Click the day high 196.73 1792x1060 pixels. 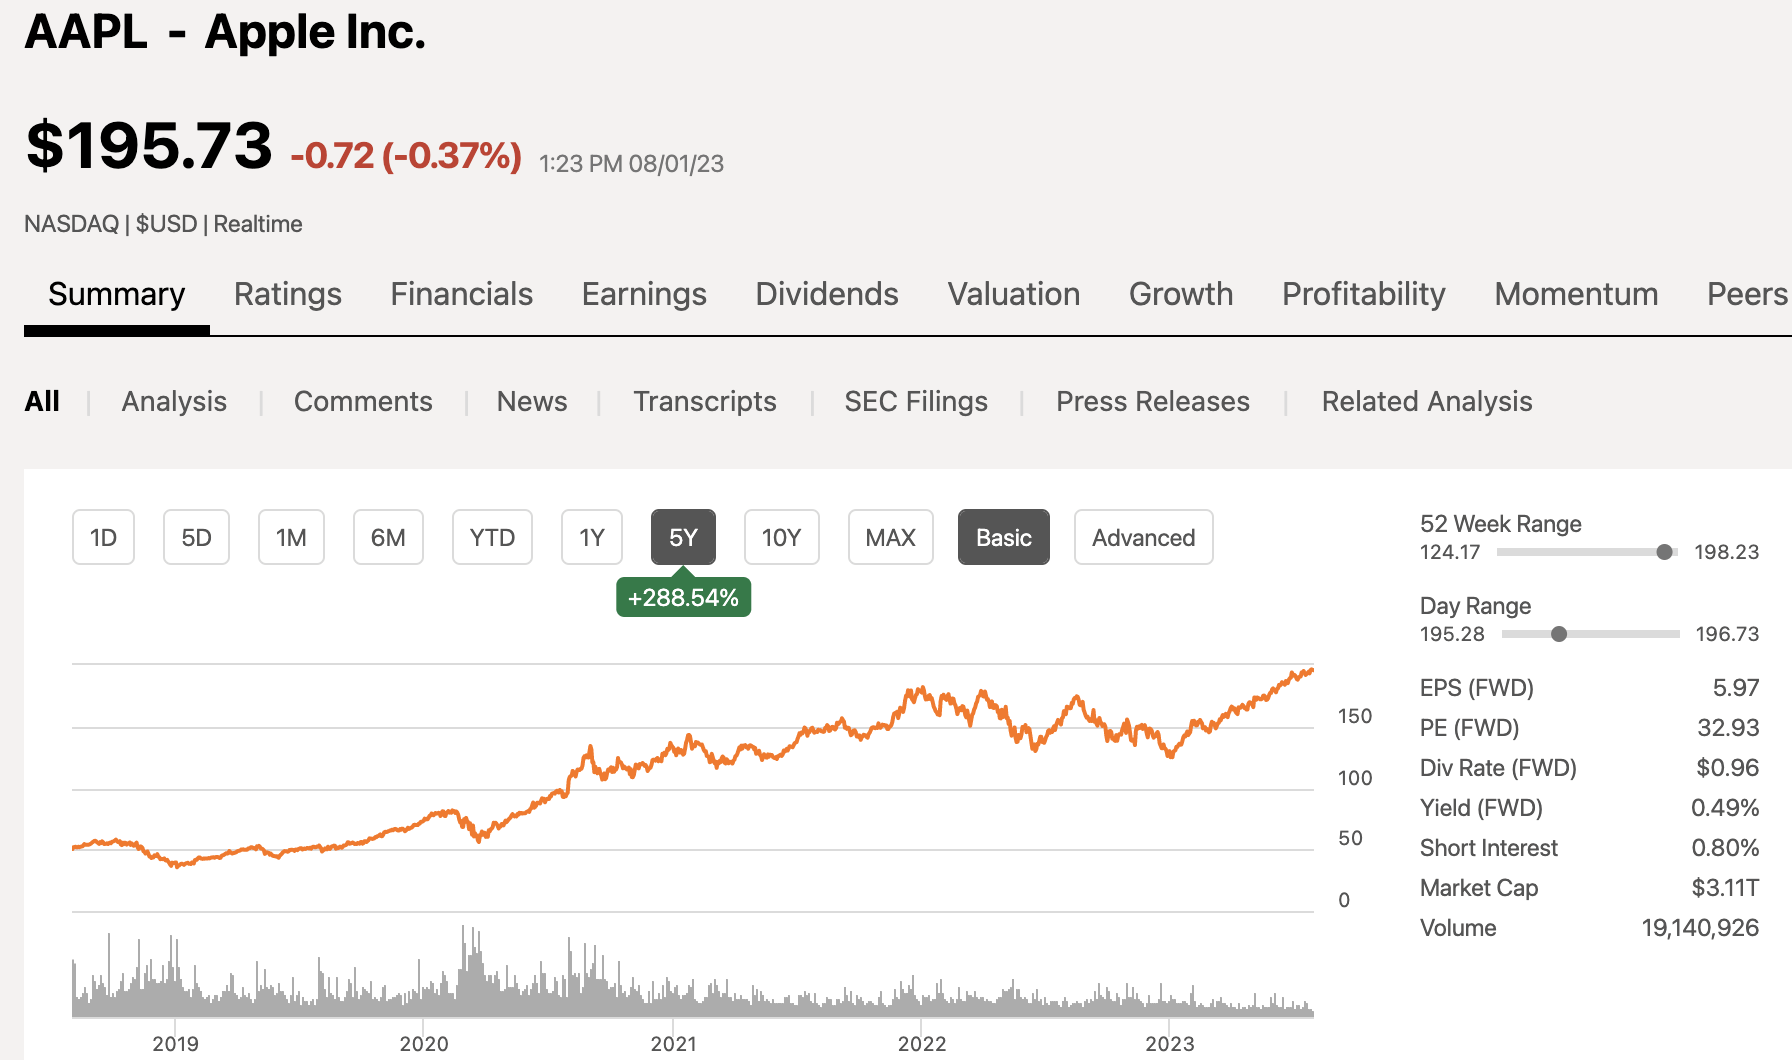tap(1727, 634)
